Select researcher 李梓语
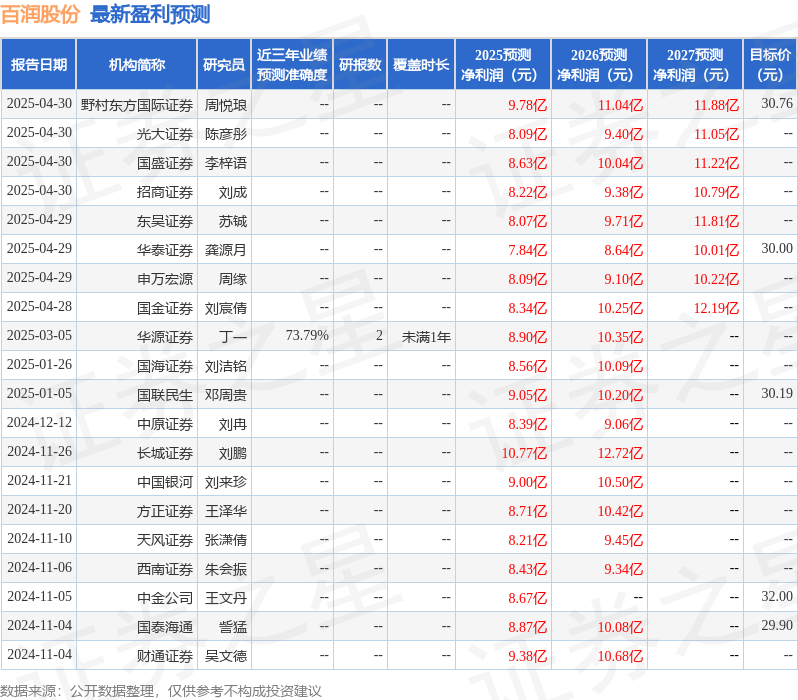The width and height of the screenshot is (798, 700). click(225, 163)
